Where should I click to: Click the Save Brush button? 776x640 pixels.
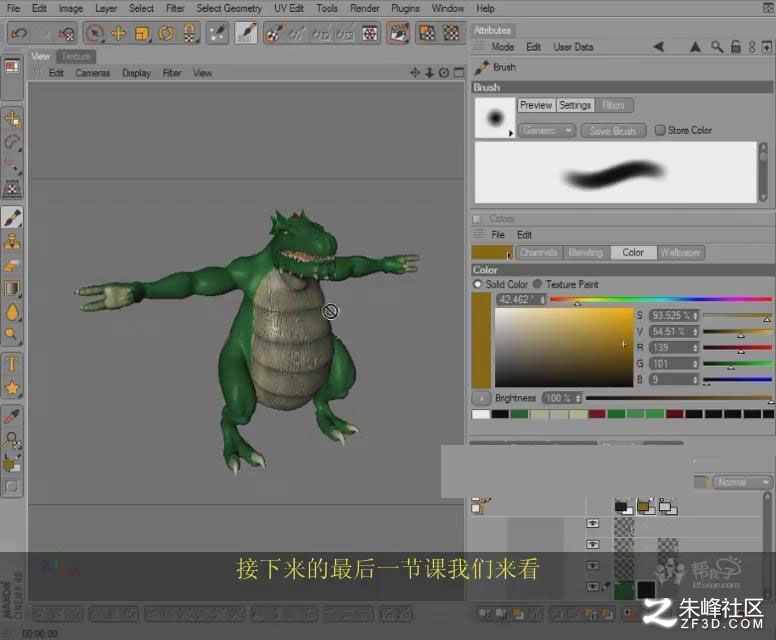point(613,131)
